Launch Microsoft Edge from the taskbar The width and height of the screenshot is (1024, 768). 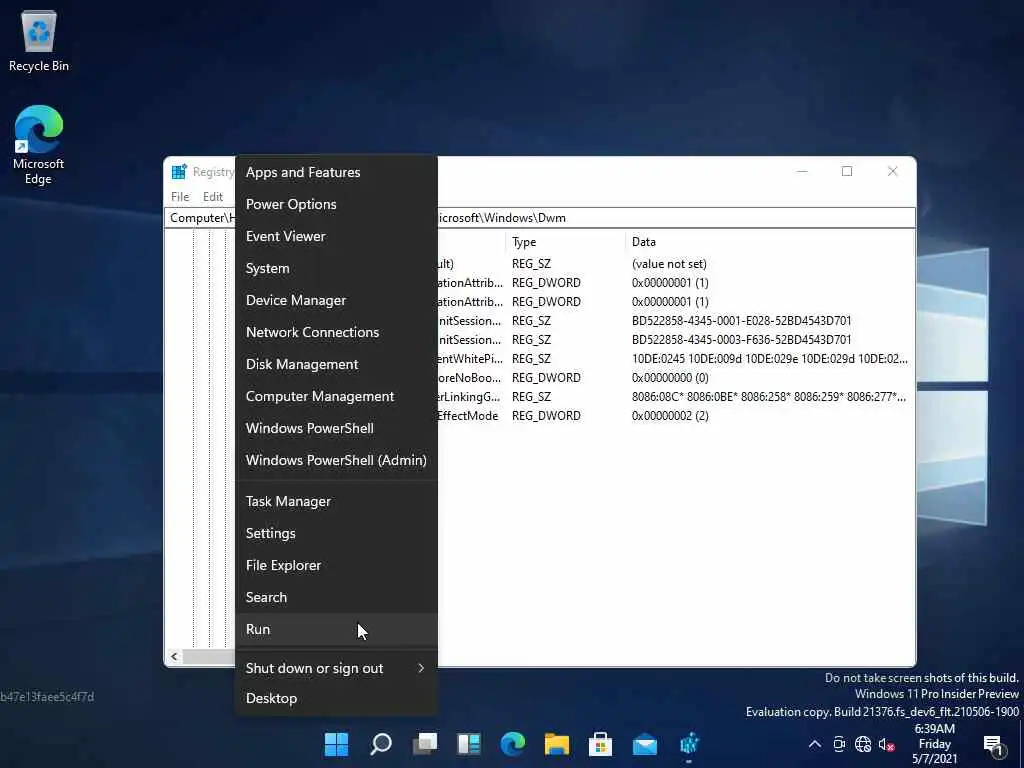click(x=513, y=744)
